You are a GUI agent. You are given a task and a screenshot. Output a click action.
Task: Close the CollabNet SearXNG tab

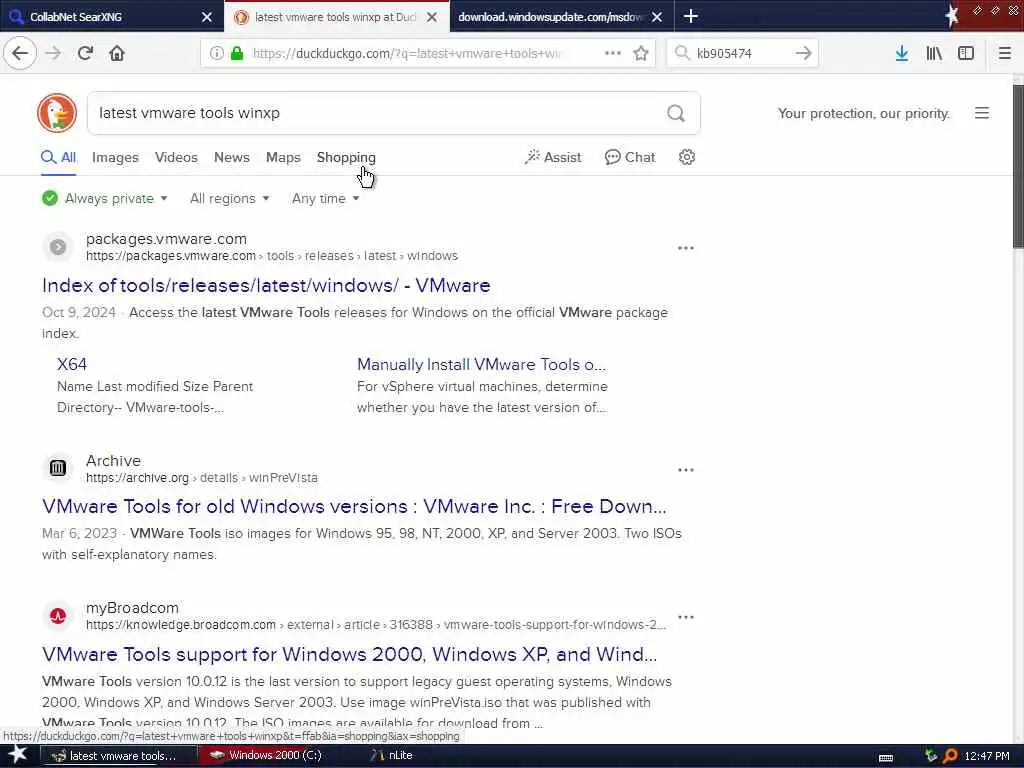[x=206, y=17]
